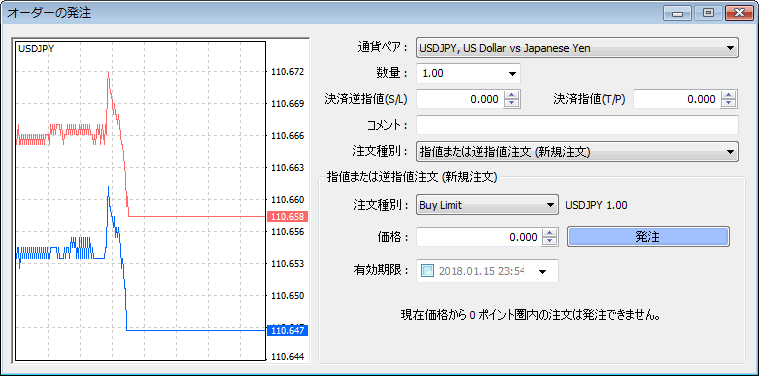Click the red 110.658 ask price label
This screenshot has width=759, height=376.
pos(288,216)
